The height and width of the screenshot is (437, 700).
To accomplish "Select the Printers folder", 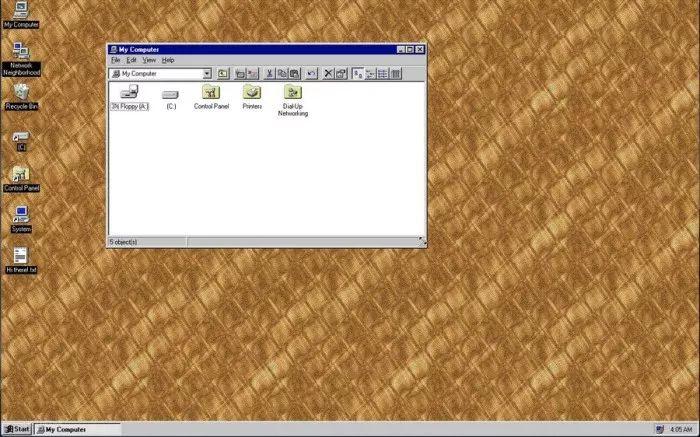I will click(252, 97).
